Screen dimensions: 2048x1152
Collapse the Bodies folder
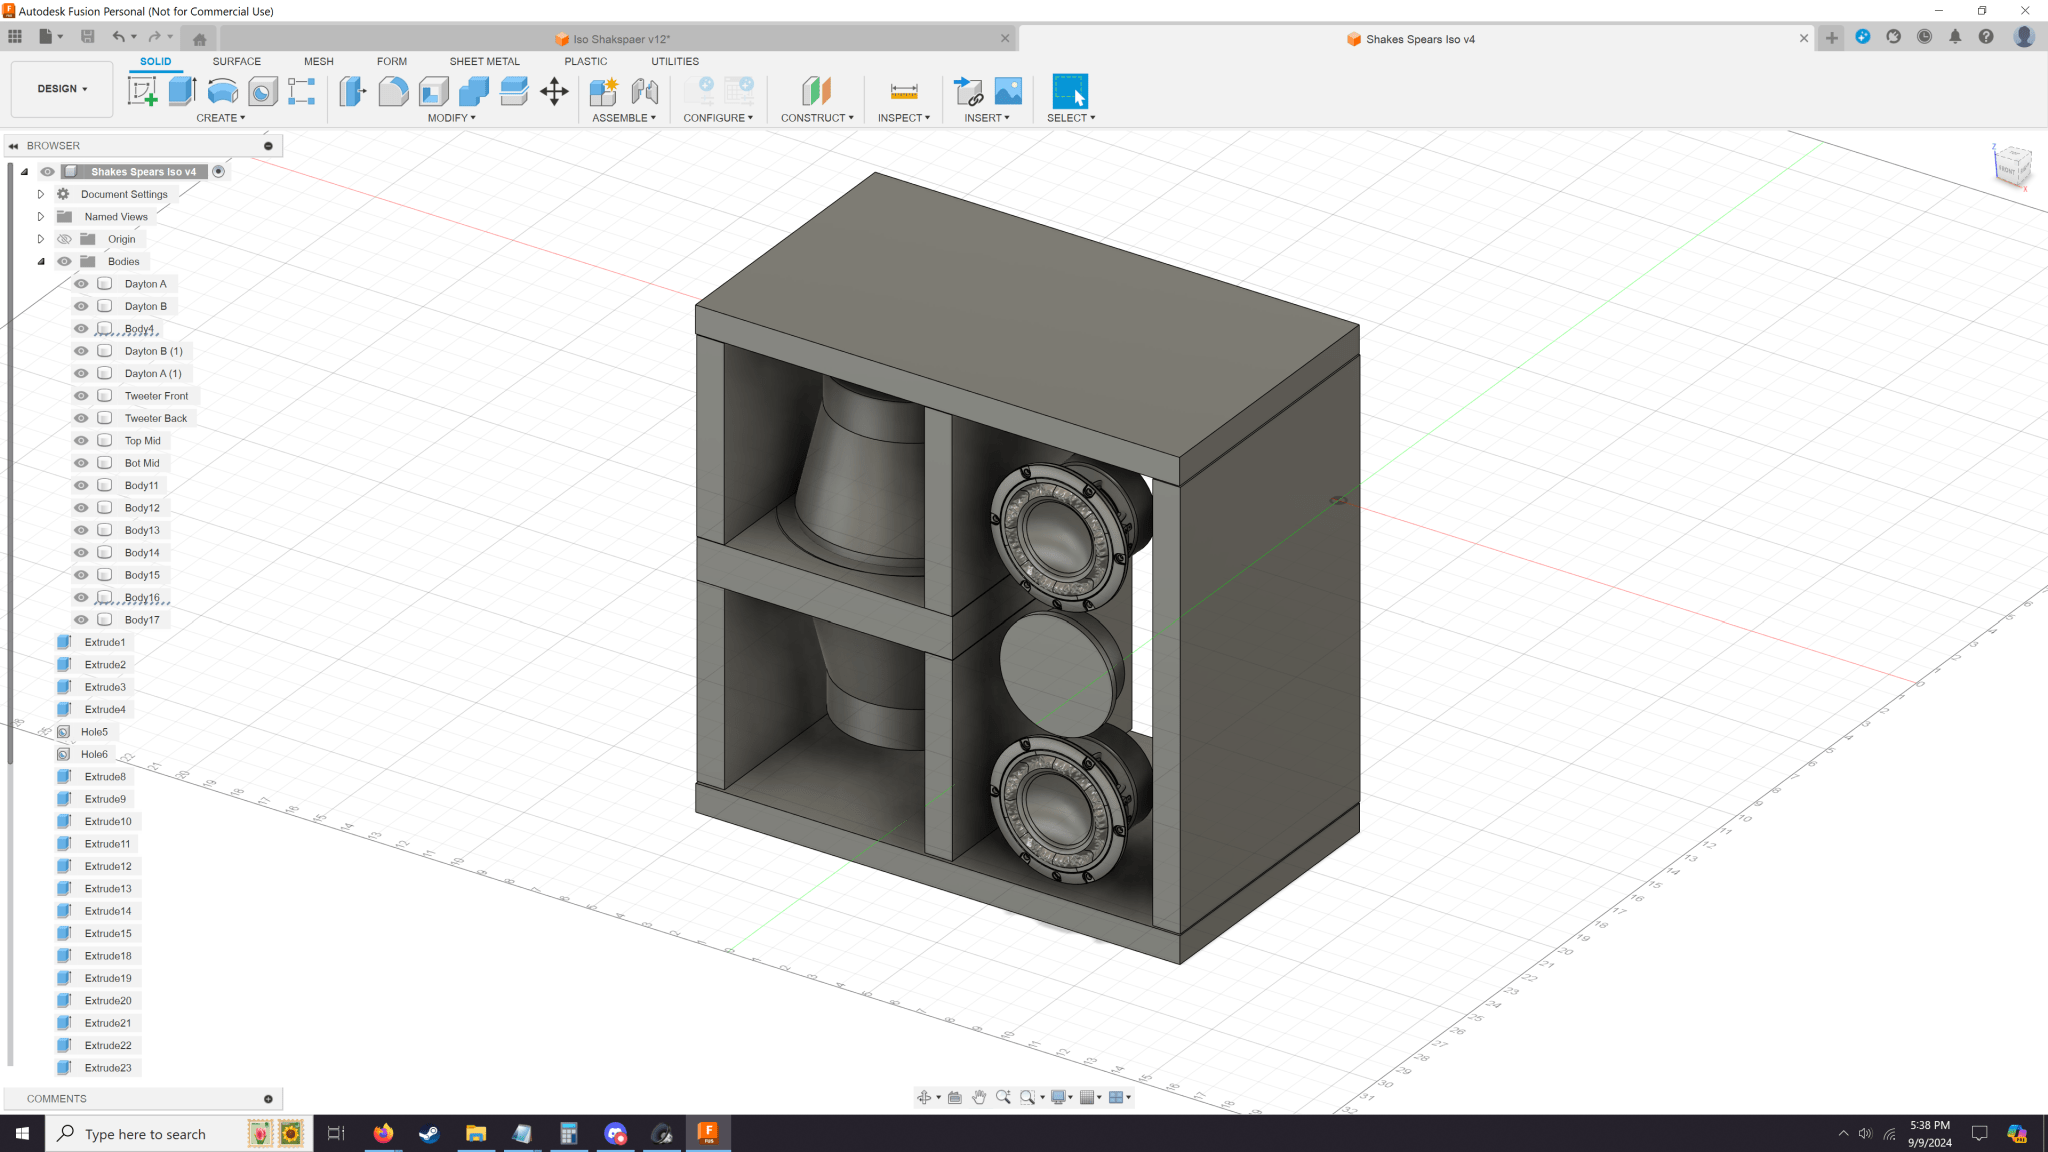point(41,262)
